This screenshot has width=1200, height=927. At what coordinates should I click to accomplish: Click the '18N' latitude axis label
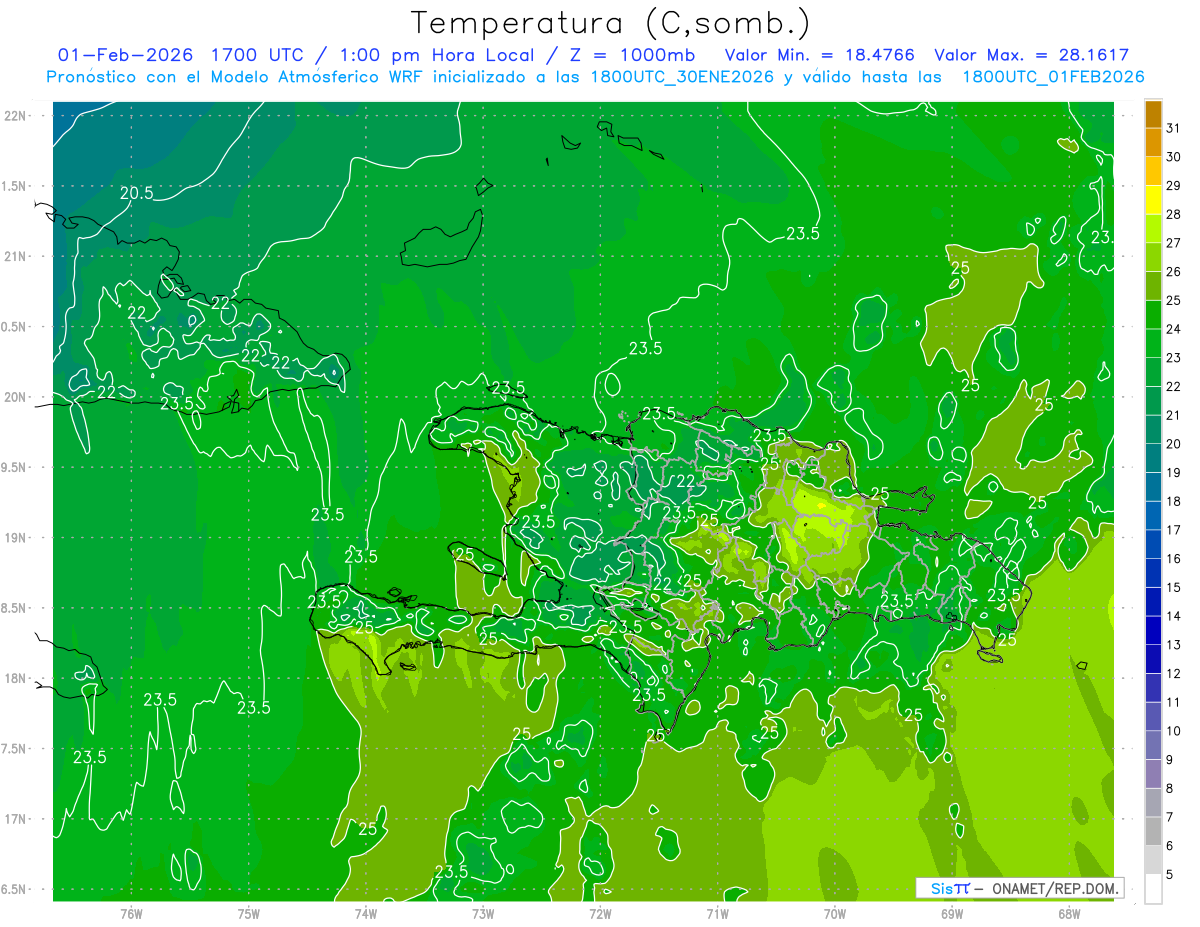[x=16, y=678]
